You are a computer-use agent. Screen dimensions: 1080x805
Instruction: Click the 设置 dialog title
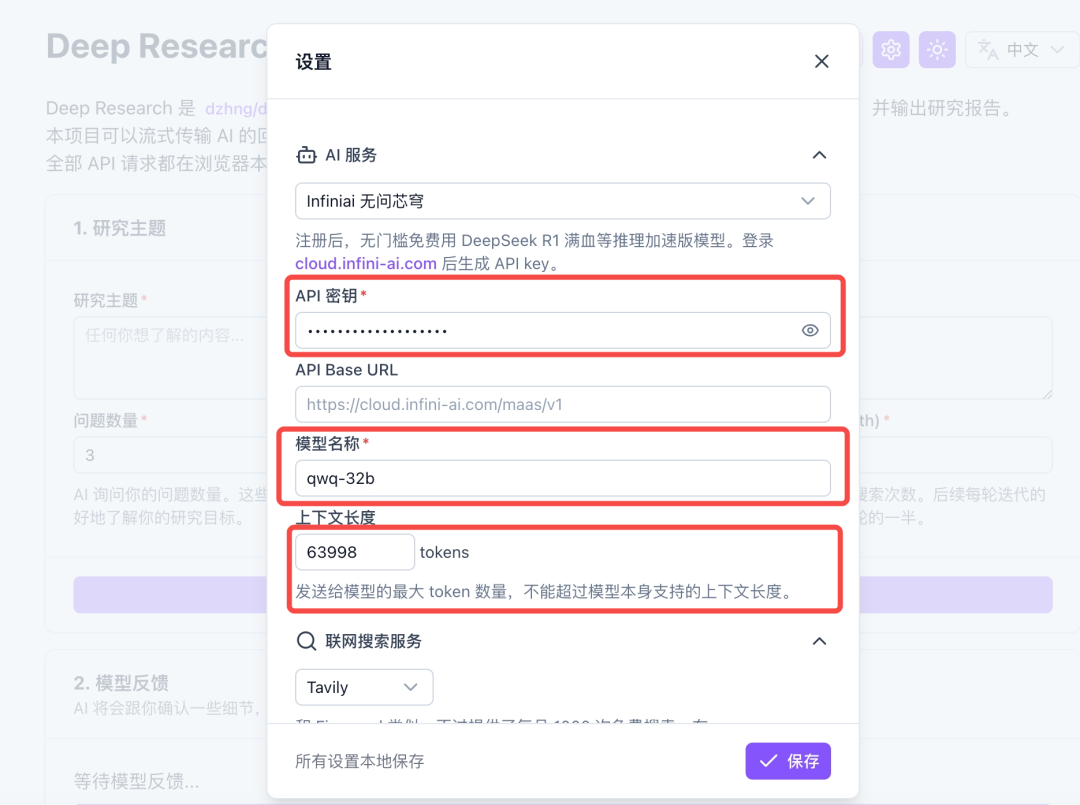(x=313, y=62)
